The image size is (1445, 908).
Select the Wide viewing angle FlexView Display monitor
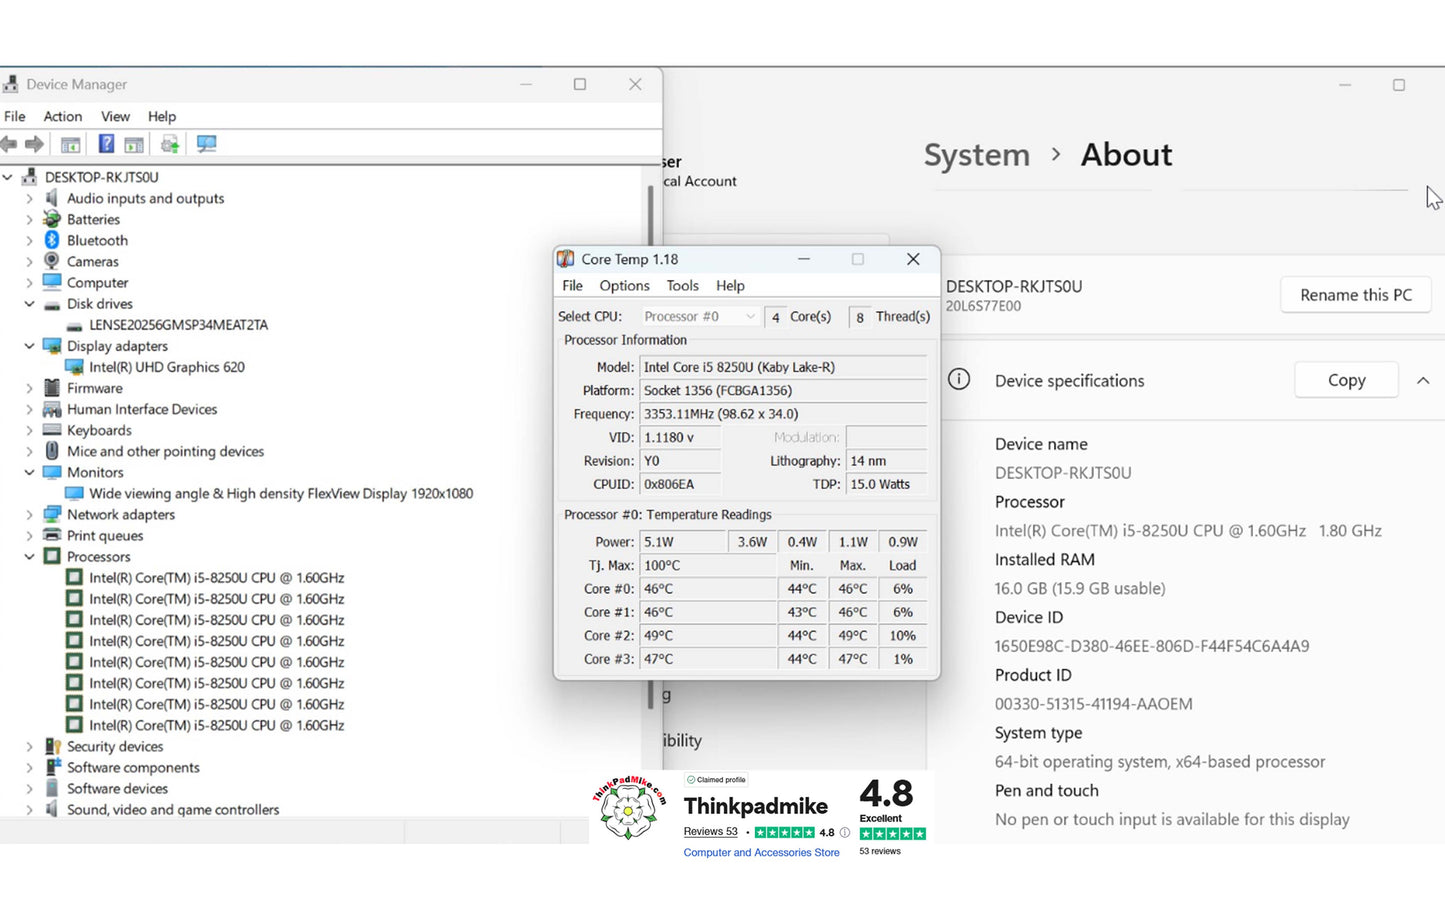281,493
